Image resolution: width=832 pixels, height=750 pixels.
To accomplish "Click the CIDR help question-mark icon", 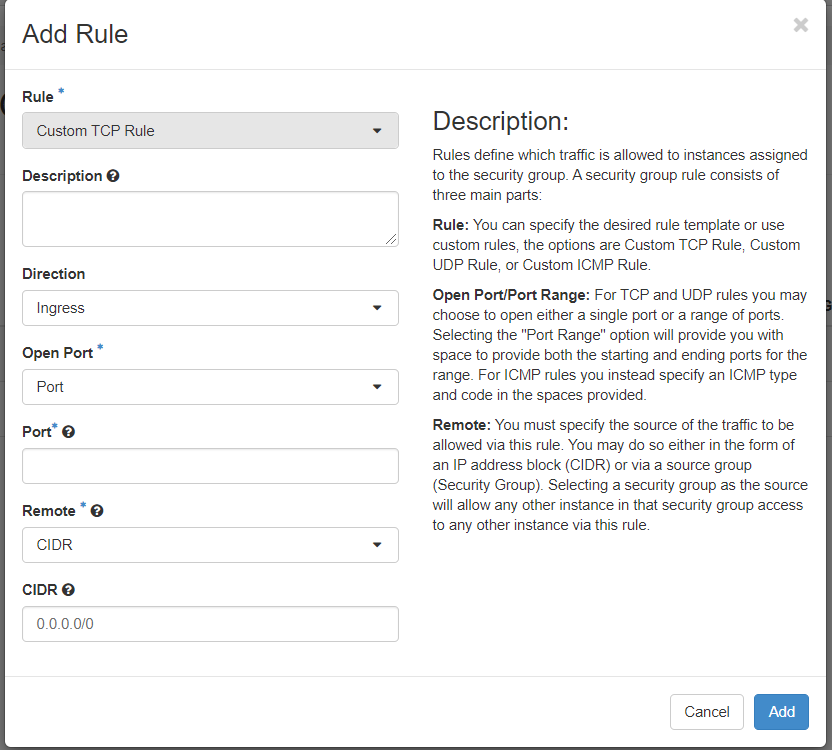I will (68, 590).
